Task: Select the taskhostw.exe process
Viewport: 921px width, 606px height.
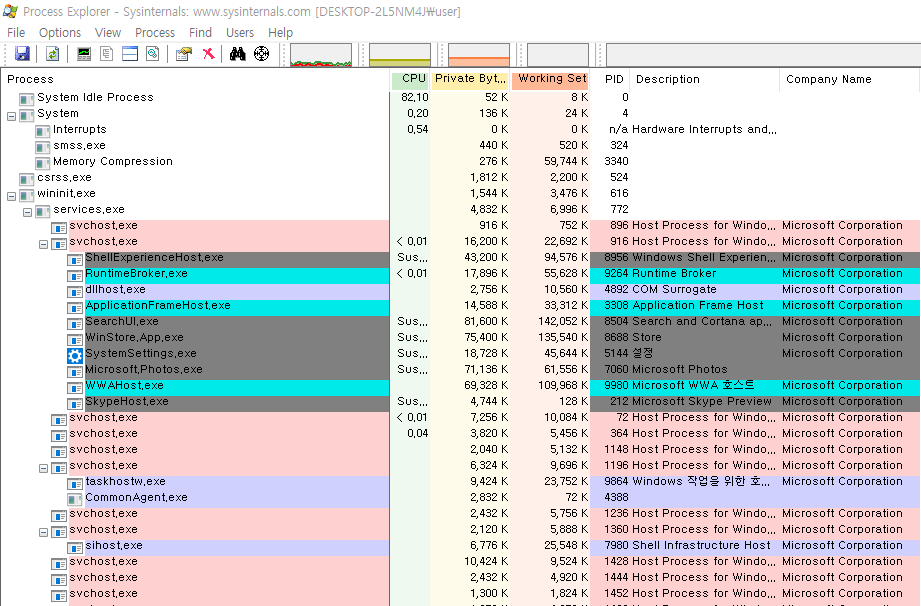Action: click(126, 482)
